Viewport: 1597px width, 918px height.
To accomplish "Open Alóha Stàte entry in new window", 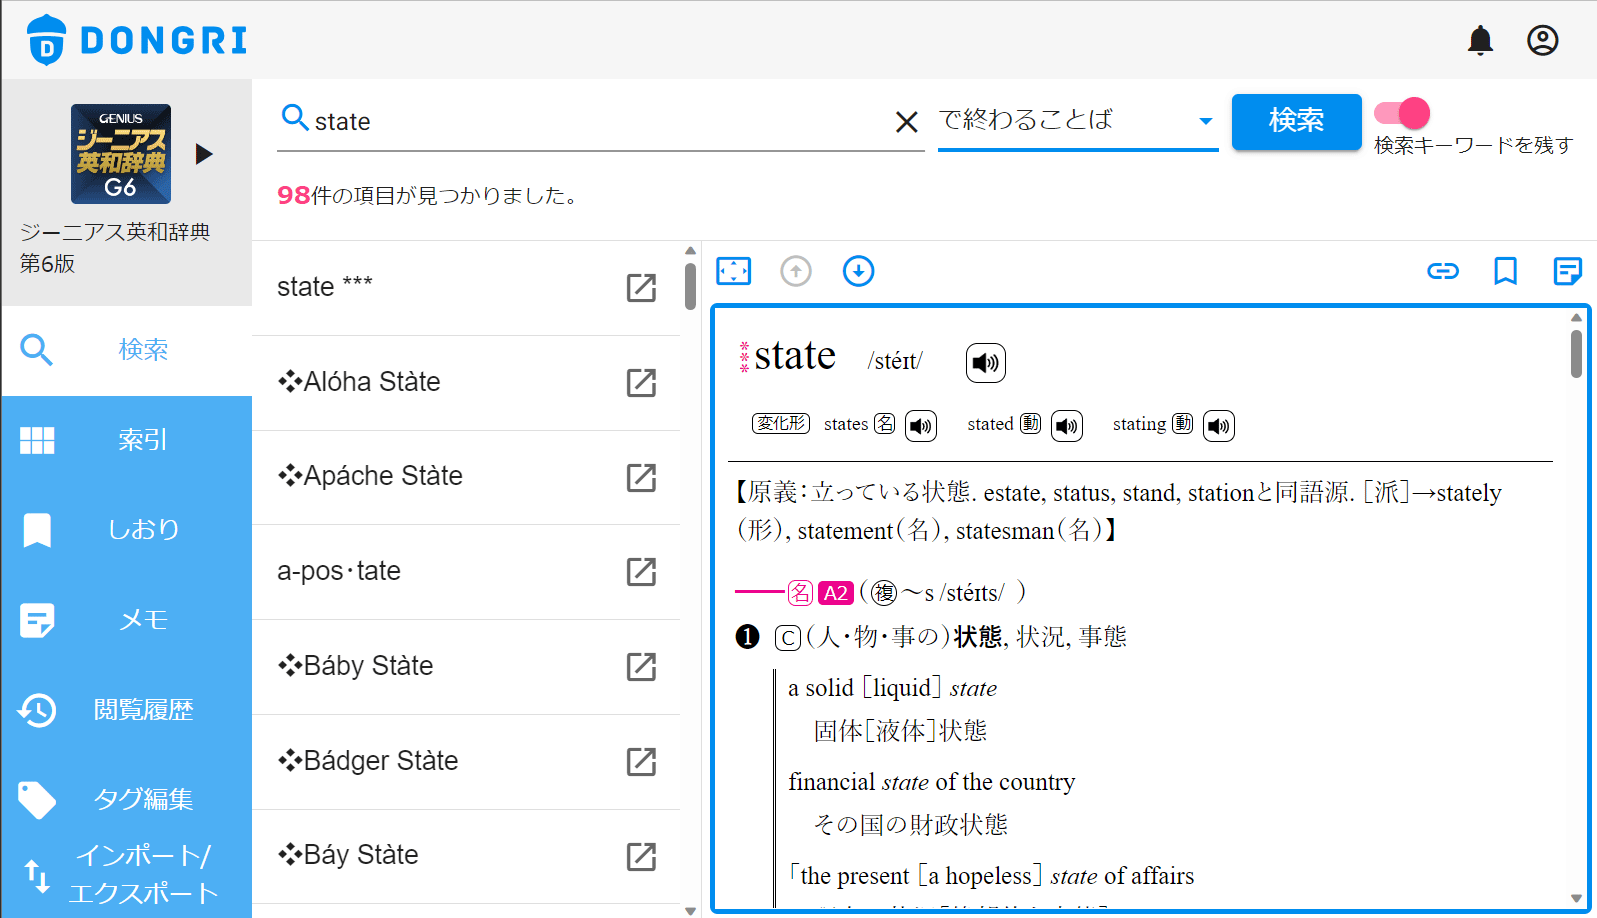I will coord(641,383).
